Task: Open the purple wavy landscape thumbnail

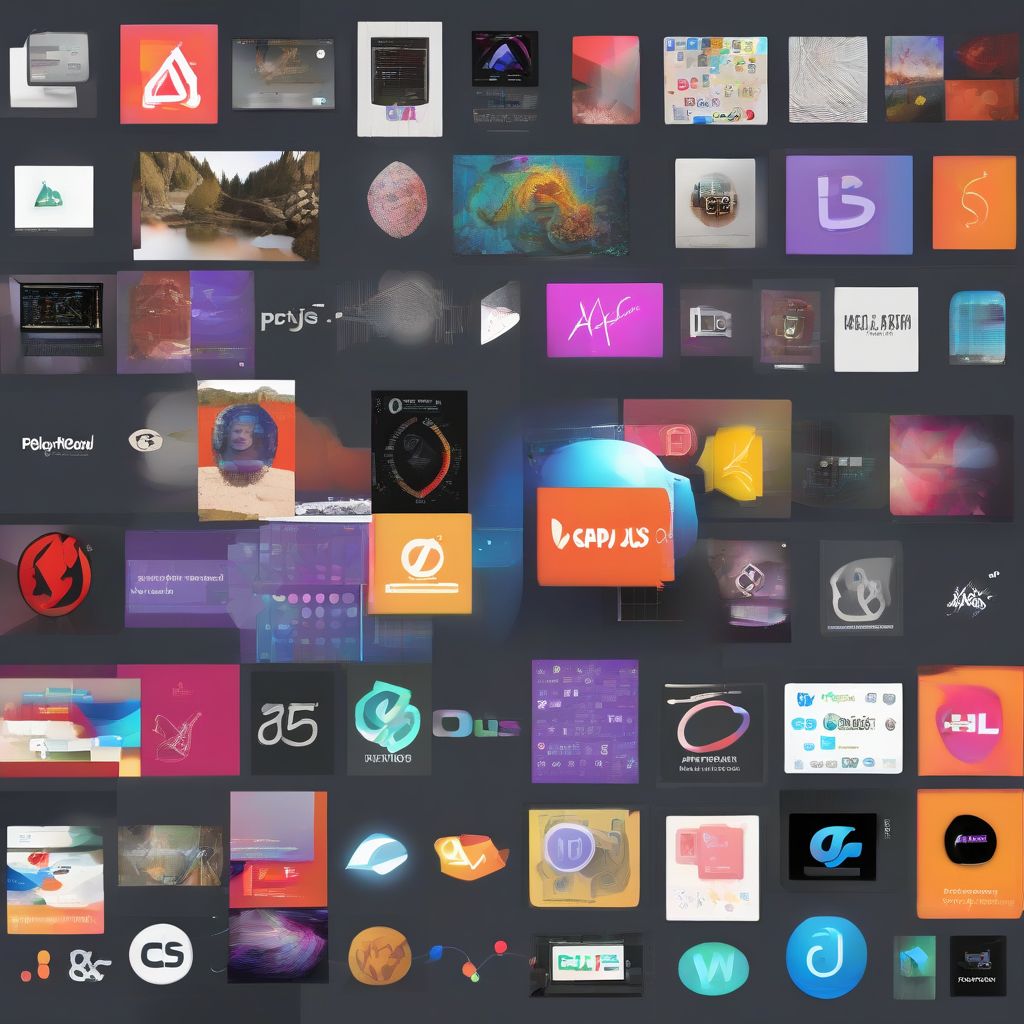Action: [278, 945]
